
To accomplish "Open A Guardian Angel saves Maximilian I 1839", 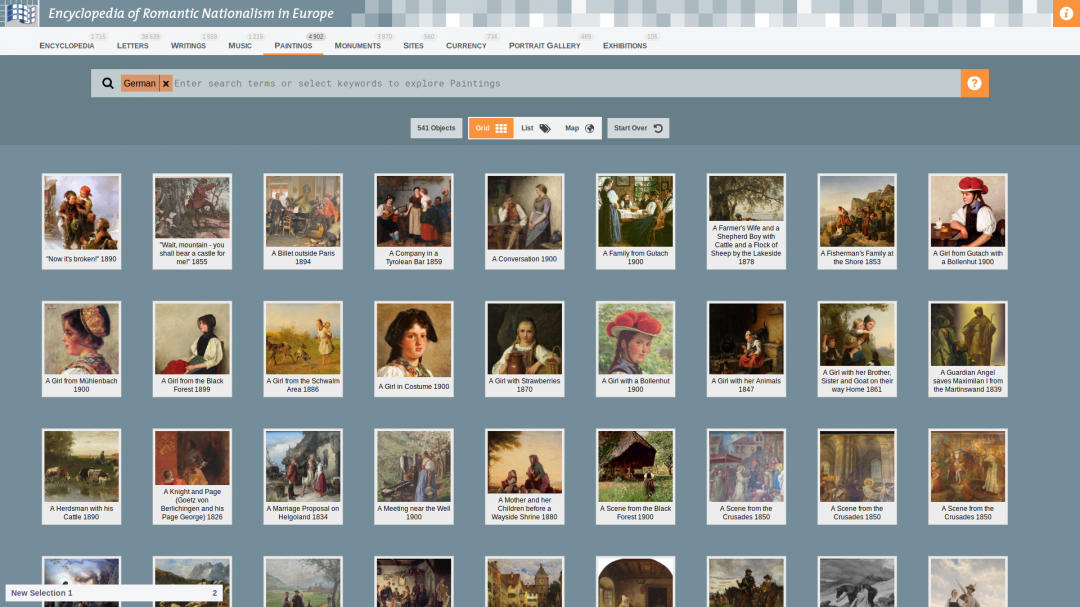I will point(968,349).
